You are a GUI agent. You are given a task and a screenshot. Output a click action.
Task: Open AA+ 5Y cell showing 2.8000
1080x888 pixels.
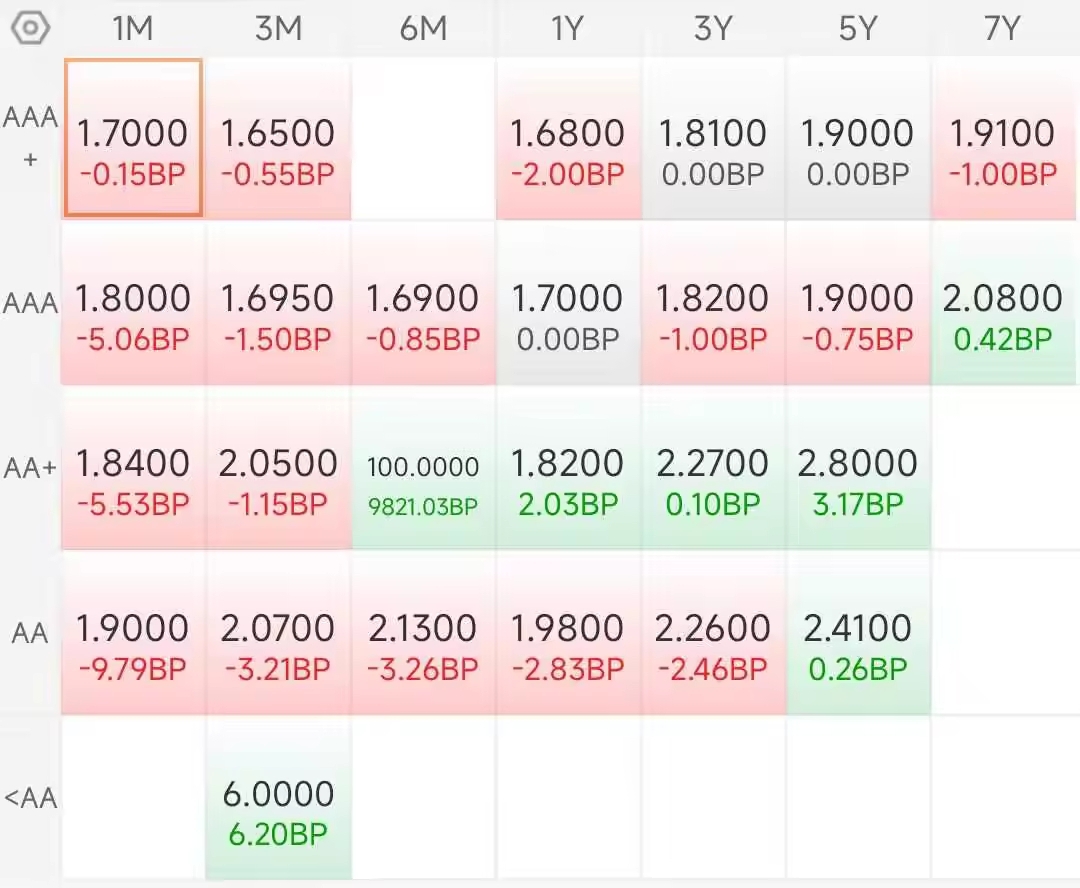point(858,468)
